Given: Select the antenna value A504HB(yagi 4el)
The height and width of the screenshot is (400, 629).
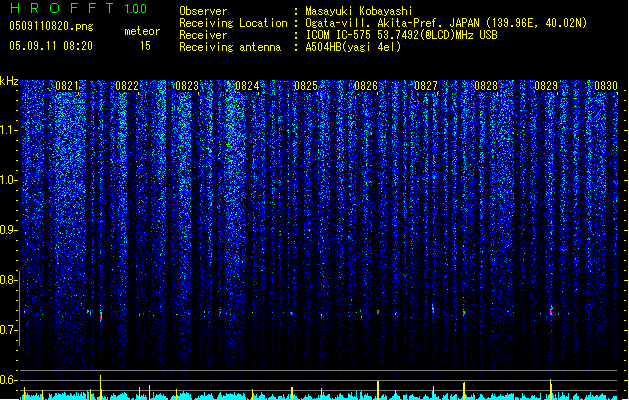Looking at the screenshot, I should (x=353, y=47).
